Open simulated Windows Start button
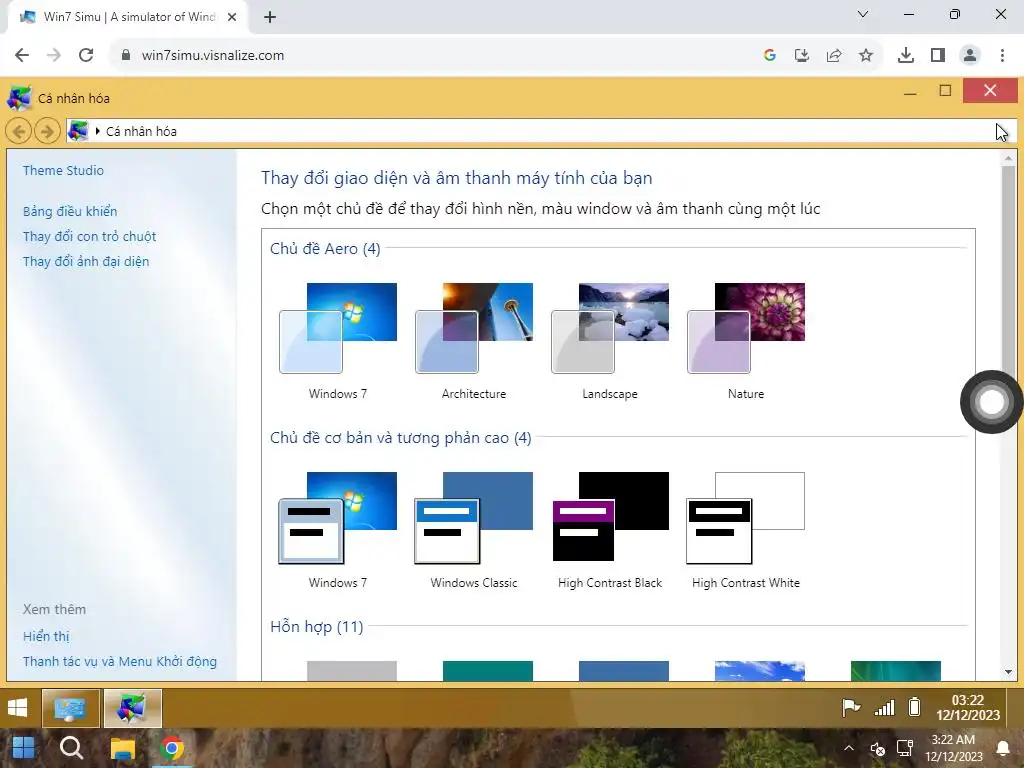 click(18, 708)
